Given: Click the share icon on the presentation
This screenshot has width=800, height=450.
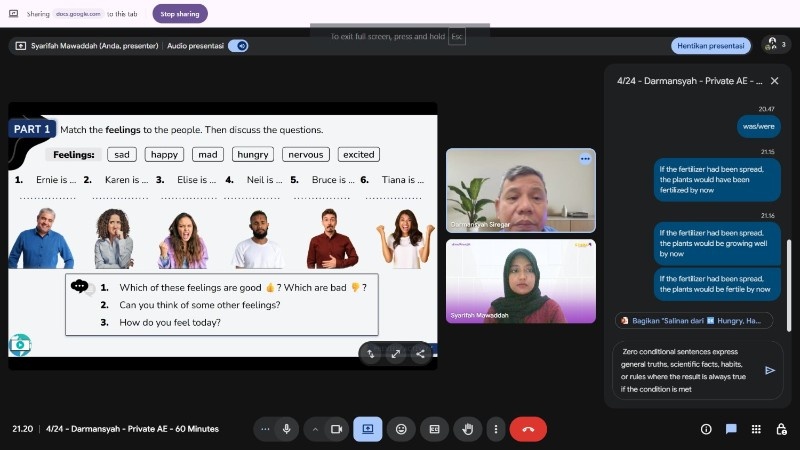Looking at the screenshot, I should (x=420, y=354).
